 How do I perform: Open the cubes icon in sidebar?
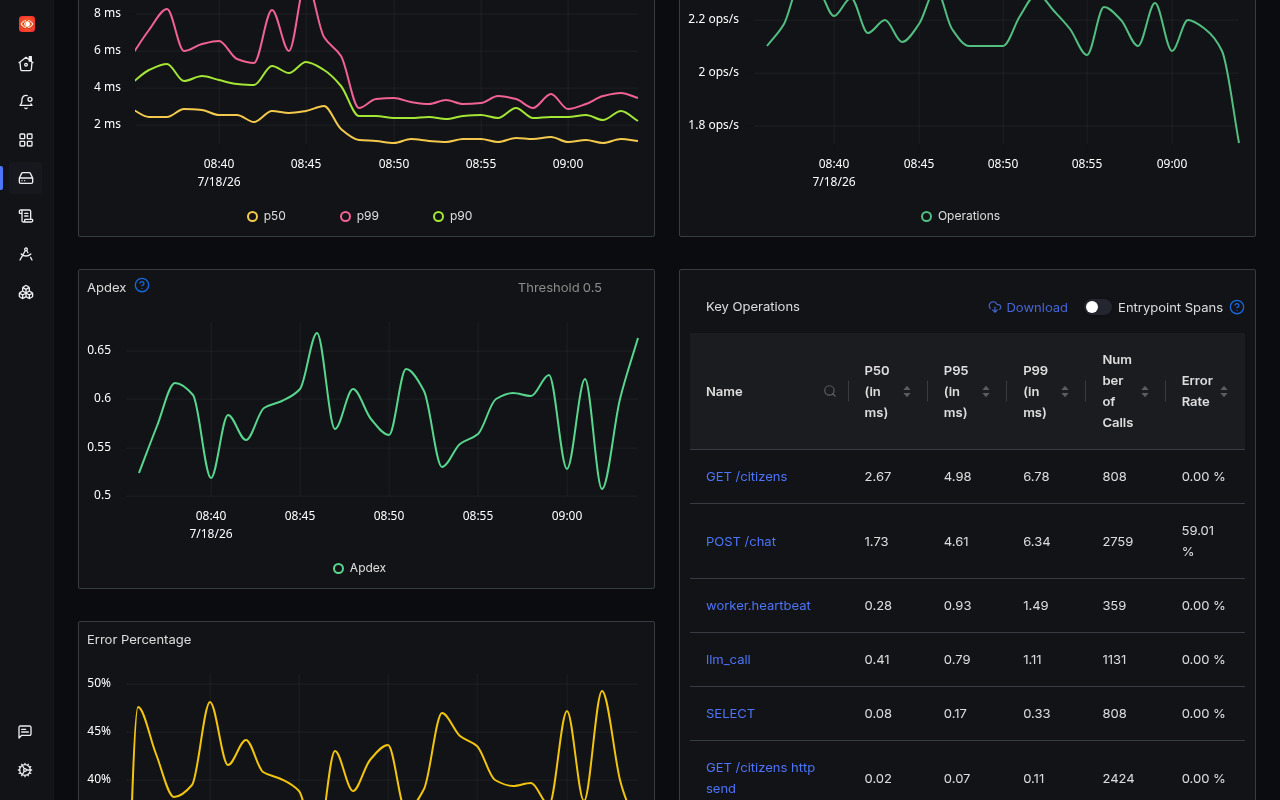click(x=26, y=292)
